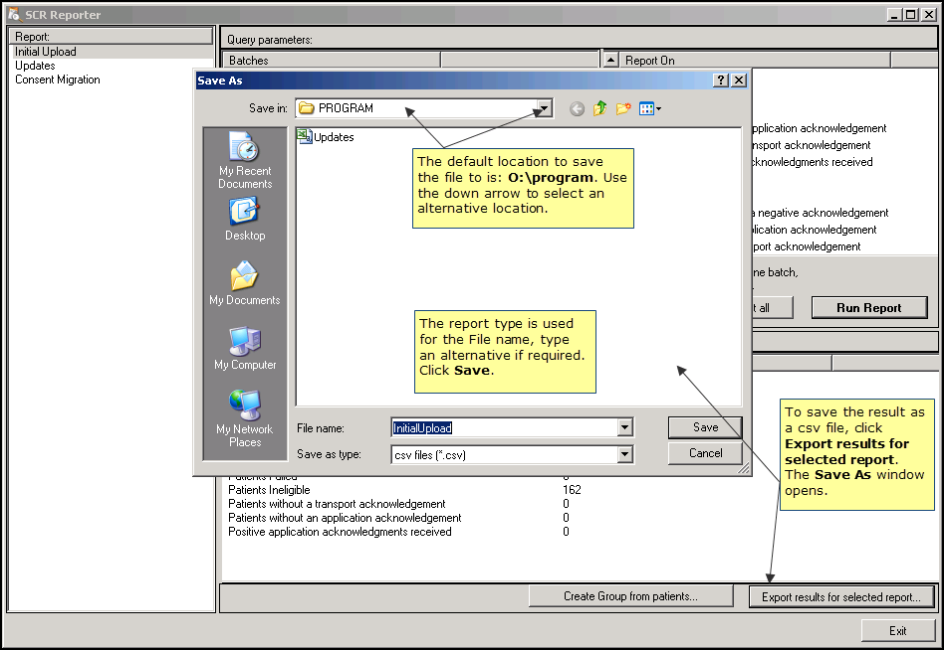This screenshot has height=650, width=944.
Task: Expand the Save in location dropdown
Action: coord(543,108)
